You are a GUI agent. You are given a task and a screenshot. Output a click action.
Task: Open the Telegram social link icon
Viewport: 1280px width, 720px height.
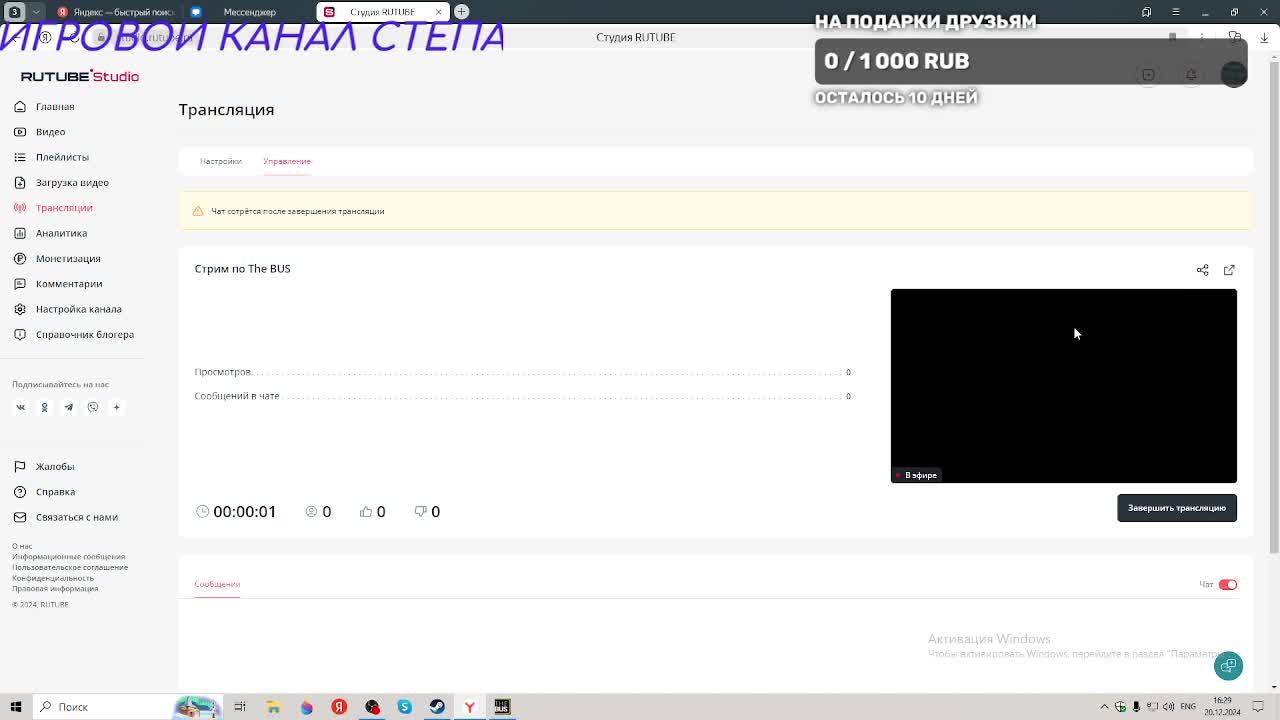68,407
